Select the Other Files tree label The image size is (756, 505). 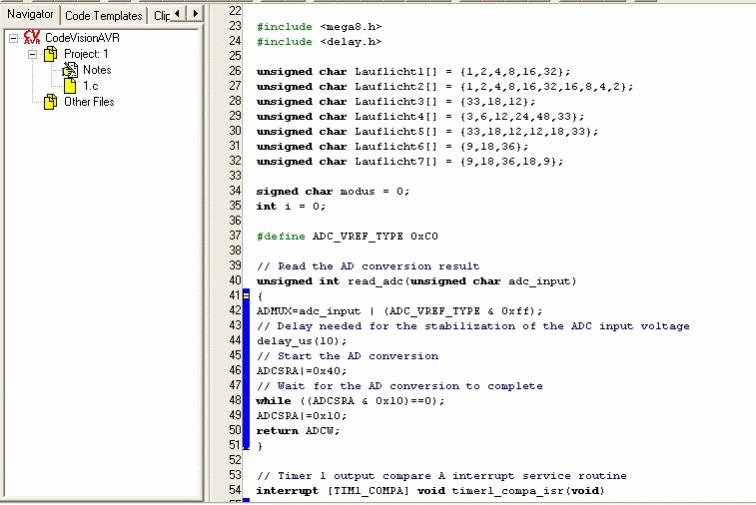click(x=89, y=102)
